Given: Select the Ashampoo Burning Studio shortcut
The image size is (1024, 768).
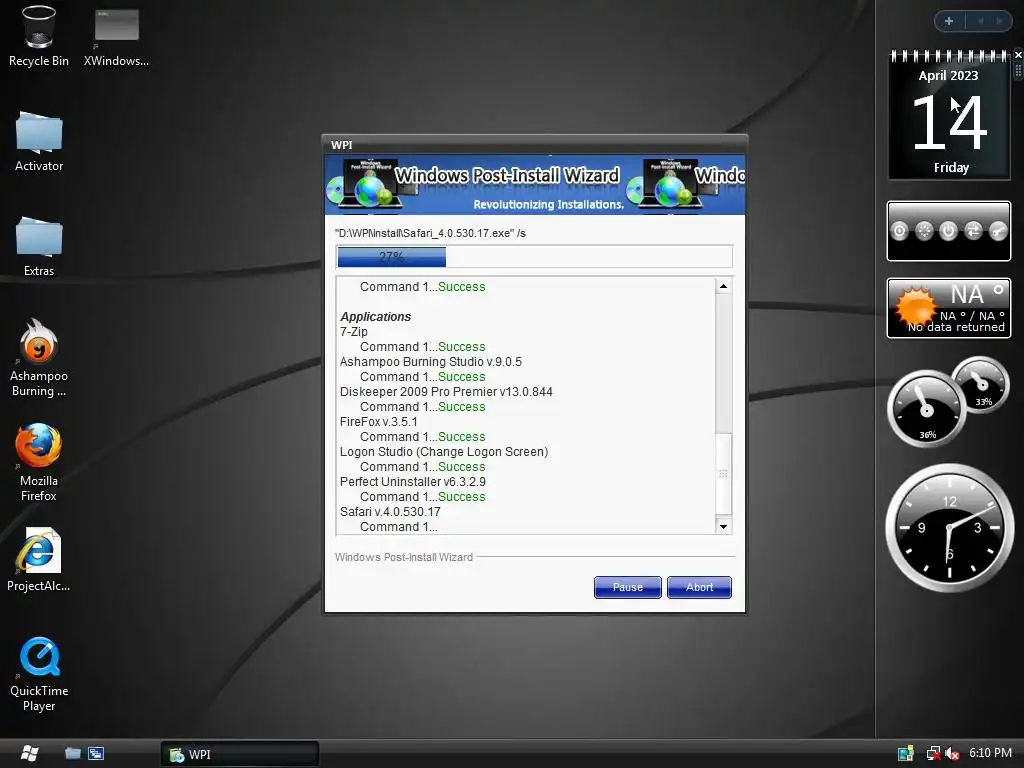Looking at the screenshot, I should (39, 358).
